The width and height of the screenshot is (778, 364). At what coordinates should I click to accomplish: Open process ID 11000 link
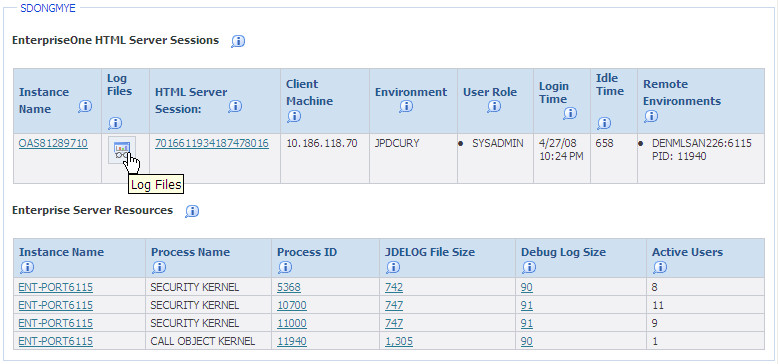click(292, 323)
